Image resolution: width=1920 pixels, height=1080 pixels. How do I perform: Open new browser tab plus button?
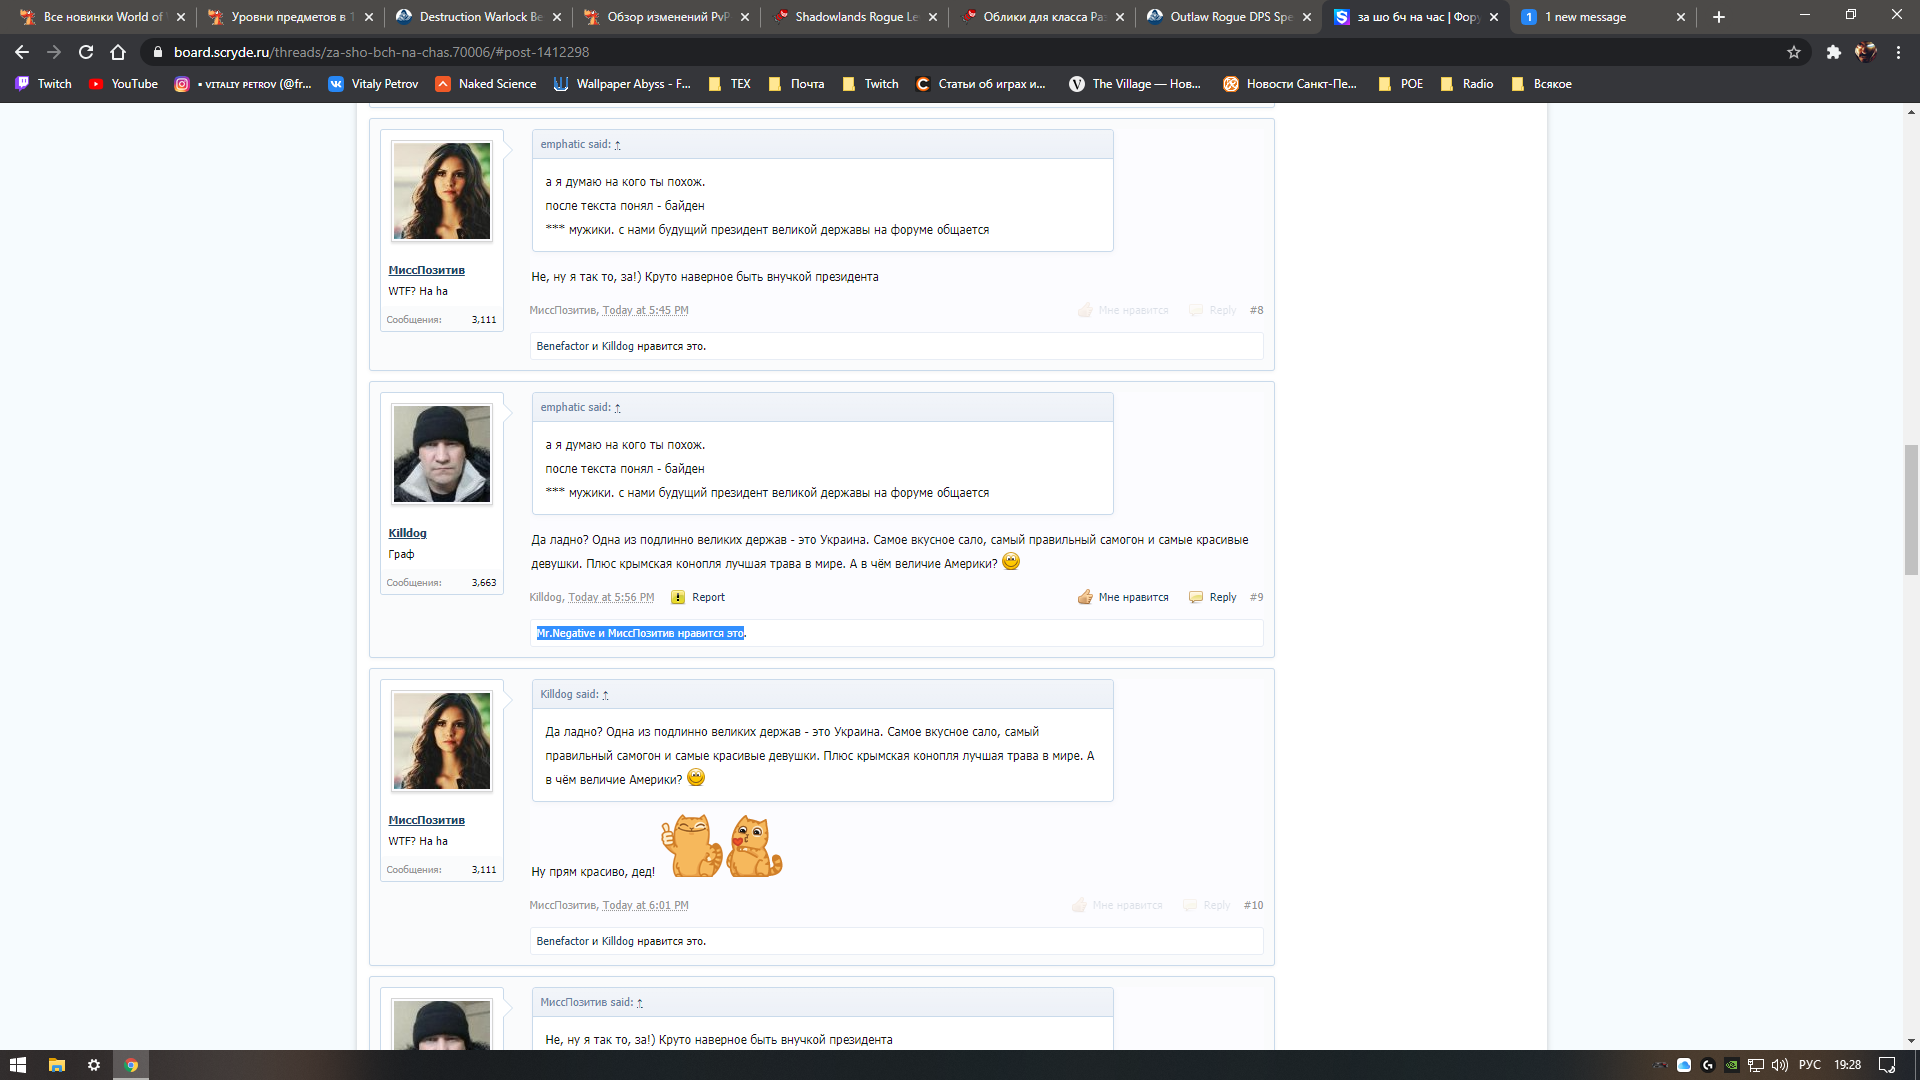pyautogui.click(x=1719, y=17)
